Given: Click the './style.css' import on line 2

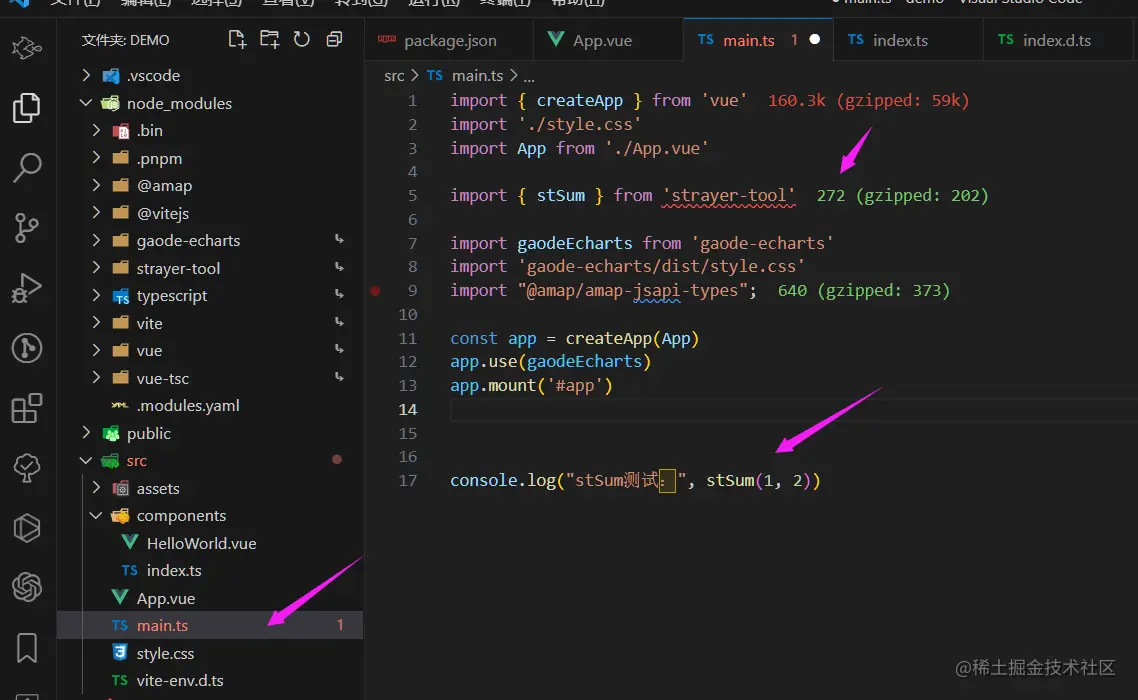Looking at the screenshot, I should point(579,124).
